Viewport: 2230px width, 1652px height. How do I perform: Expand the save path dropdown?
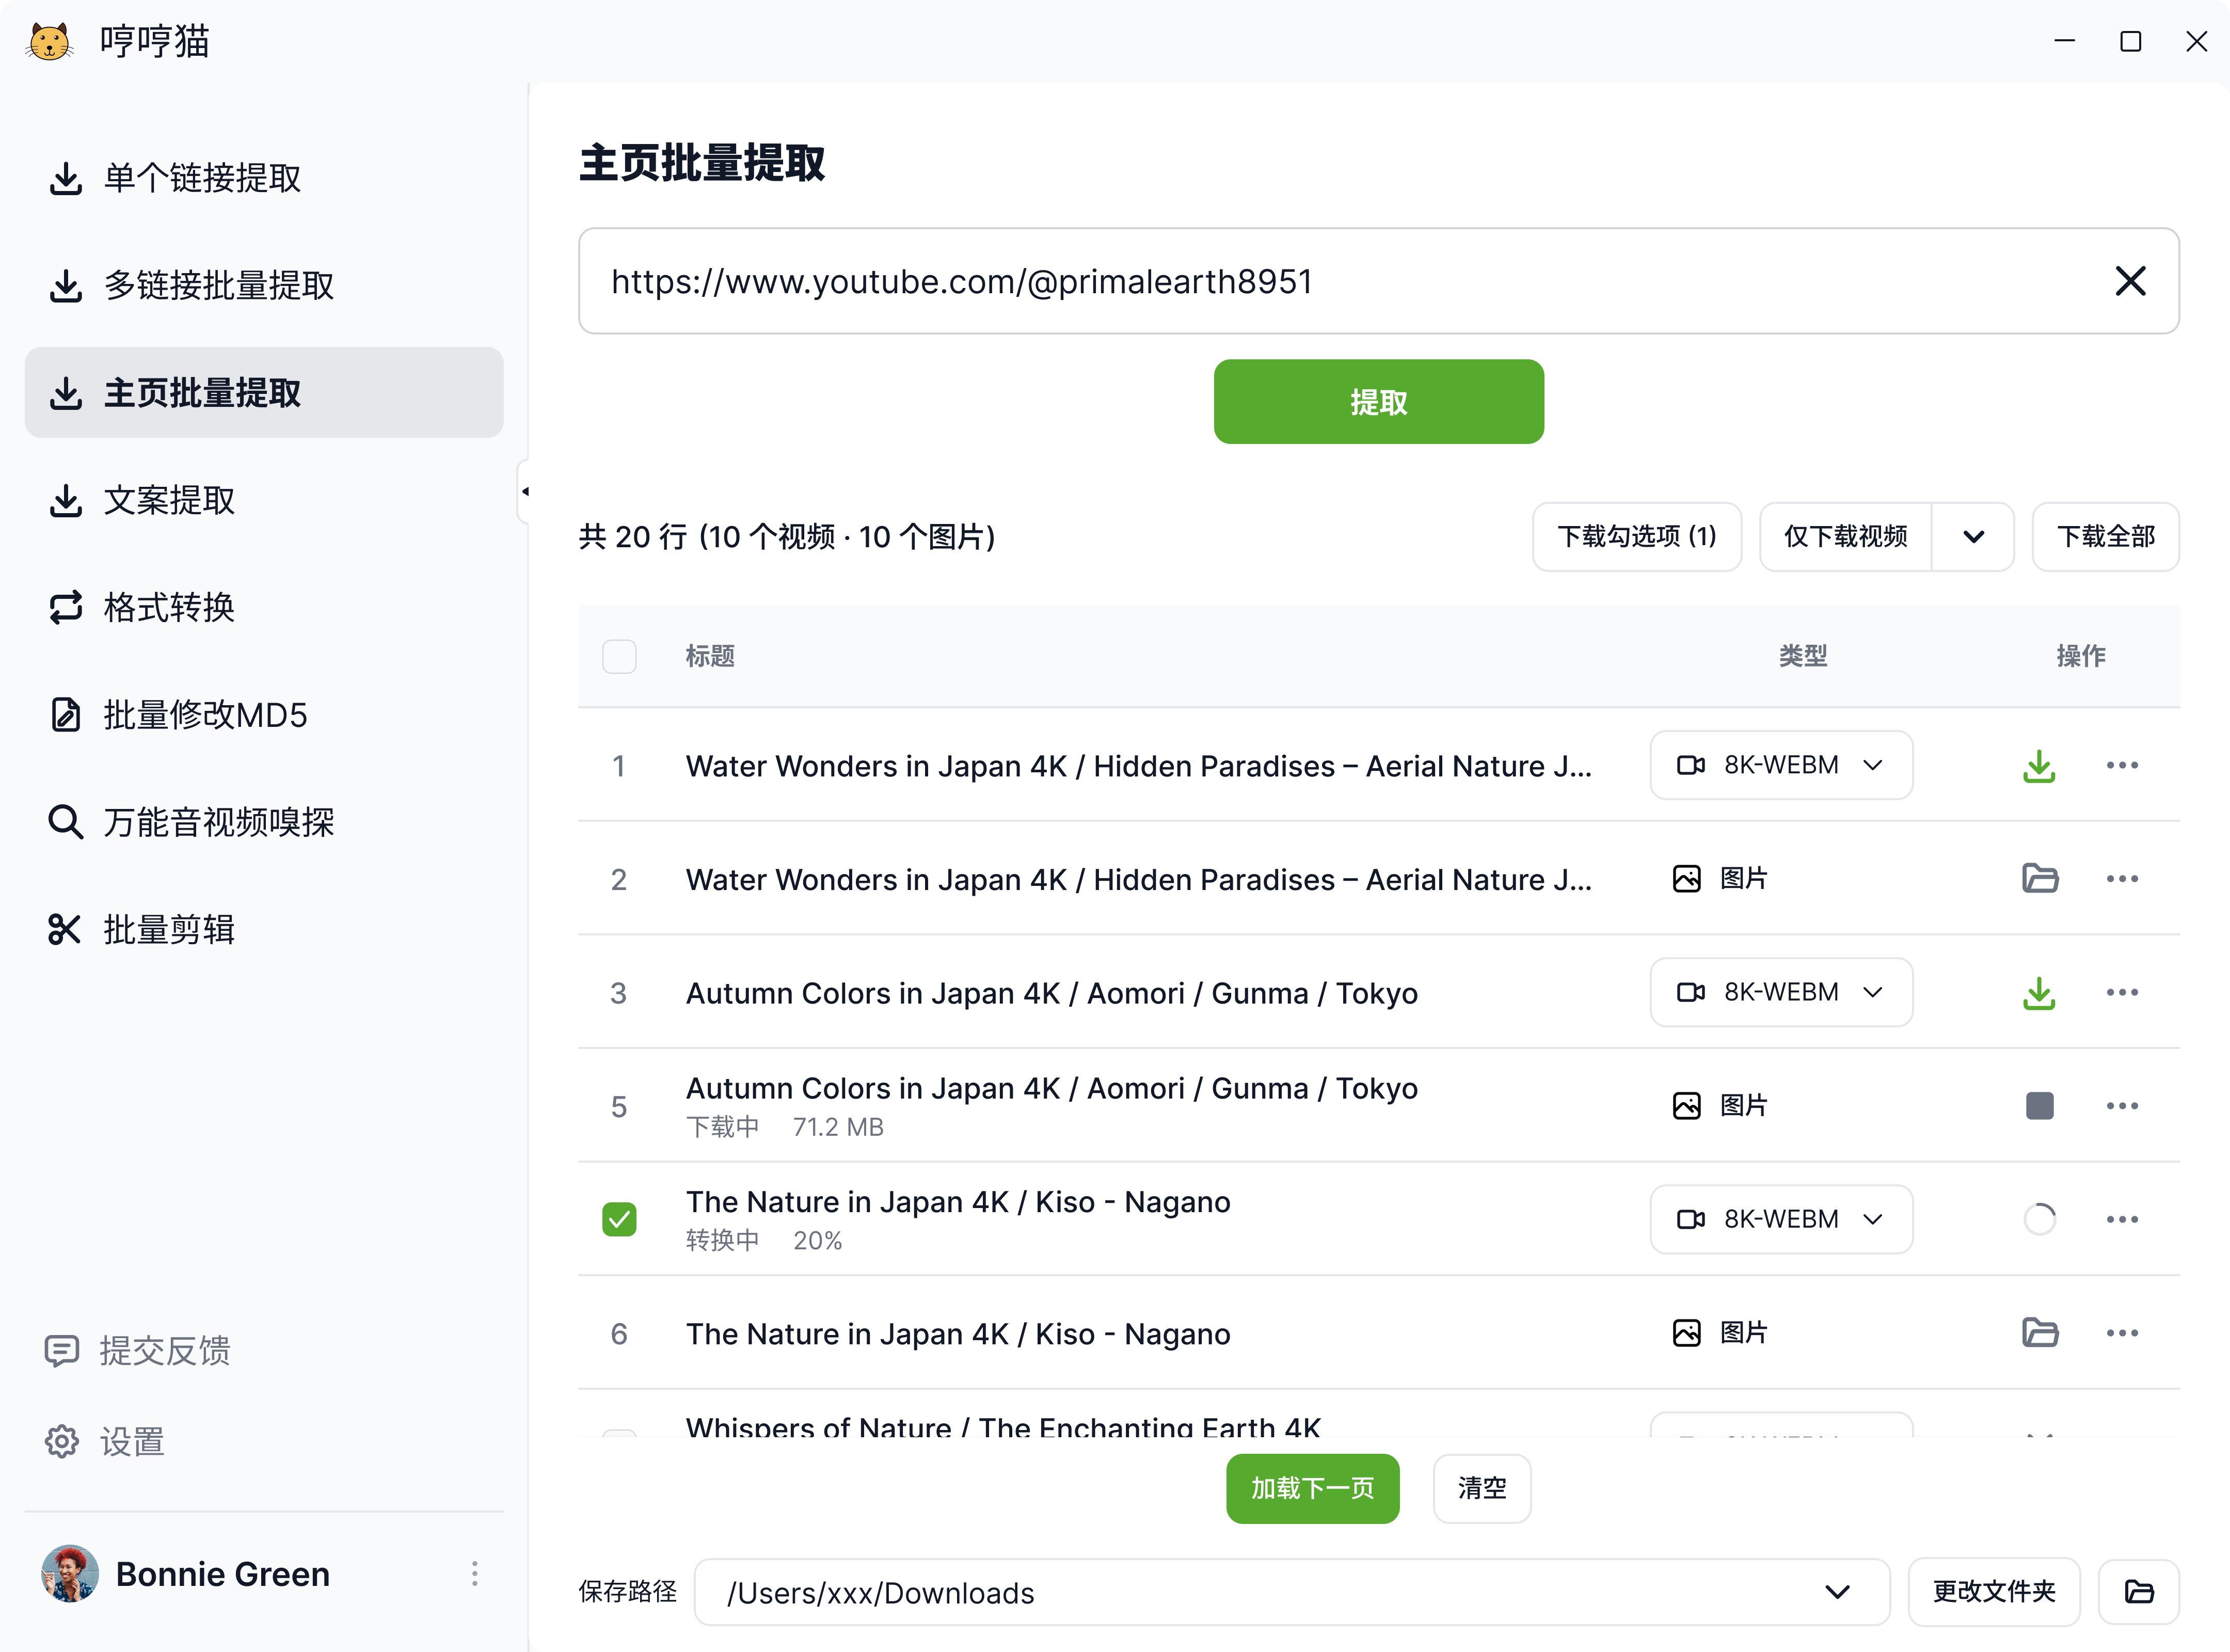1838,1592
